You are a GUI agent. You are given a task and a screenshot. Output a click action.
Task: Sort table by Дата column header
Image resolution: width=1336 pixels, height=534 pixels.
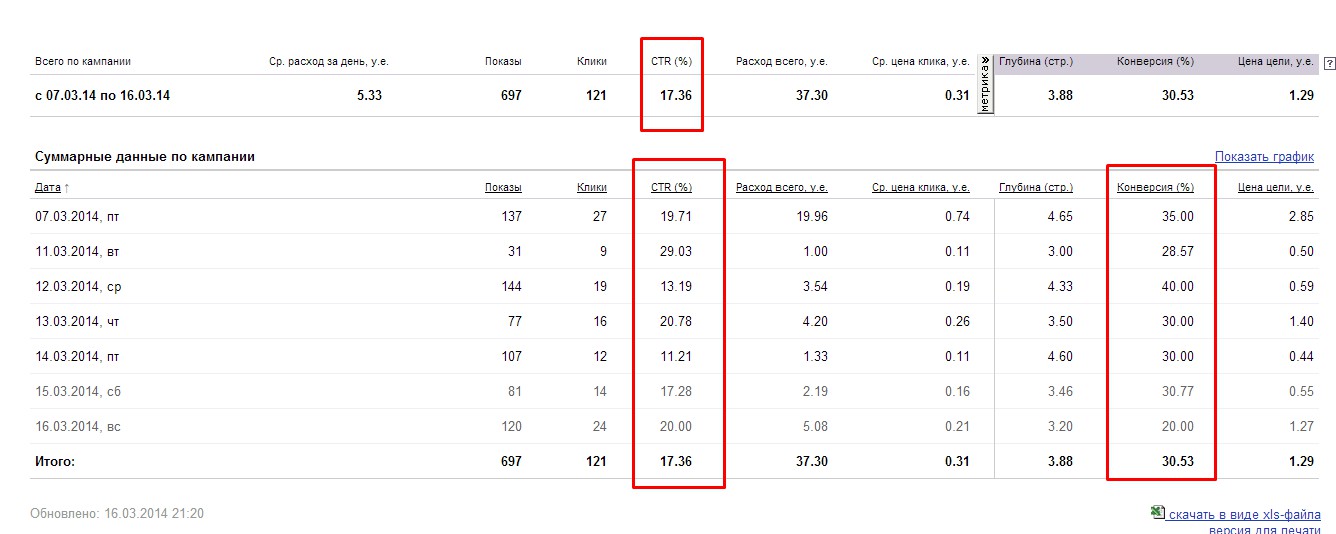tap(47, 187)
